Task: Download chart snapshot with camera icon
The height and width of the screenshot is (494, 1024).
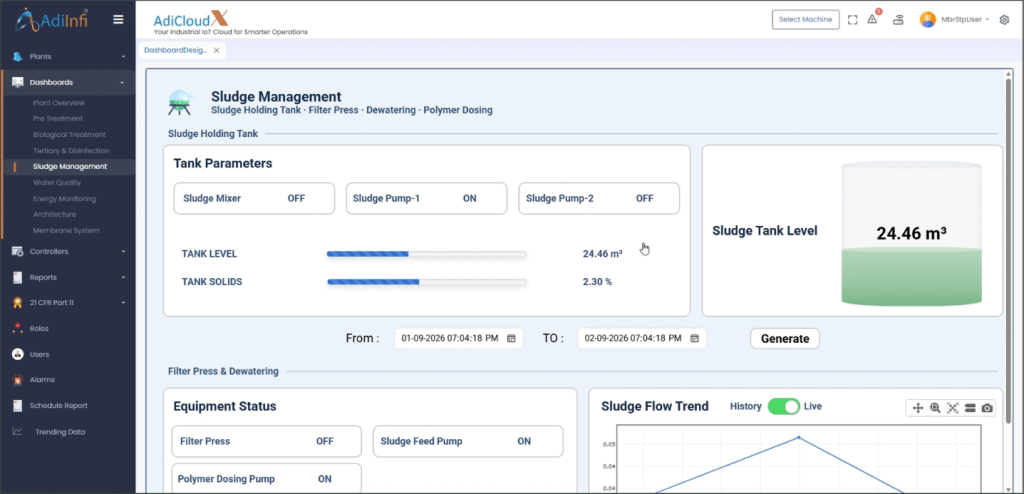Action: click(x=987, y=408)
